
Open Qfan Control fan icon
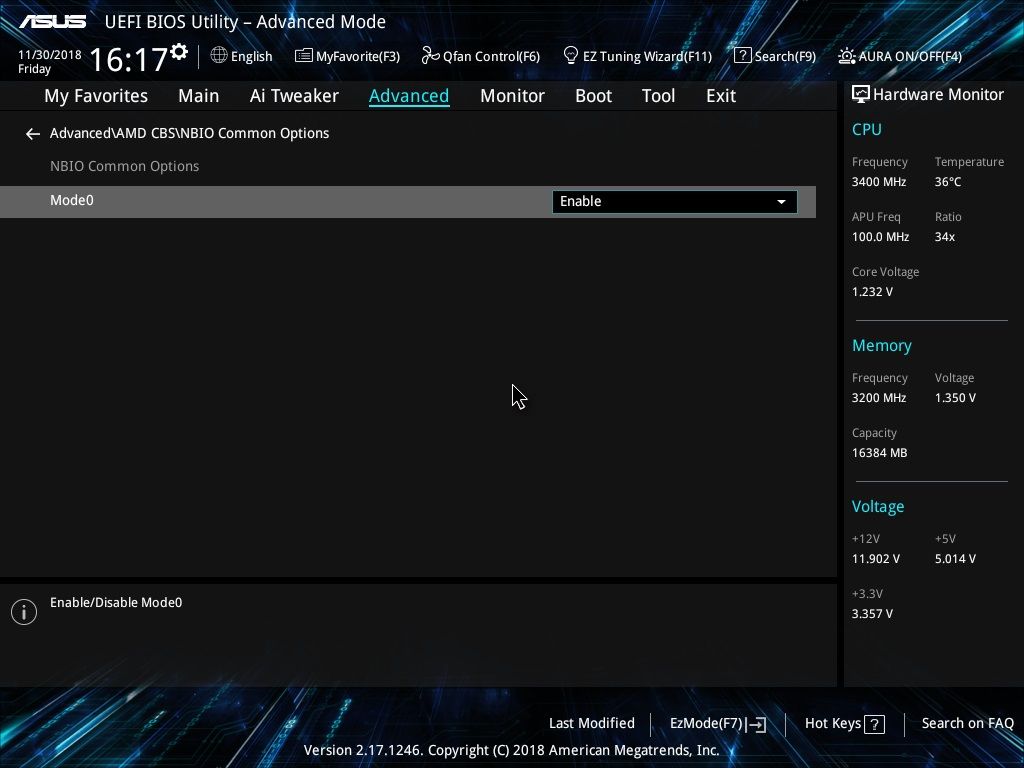[x=430, y=56]
